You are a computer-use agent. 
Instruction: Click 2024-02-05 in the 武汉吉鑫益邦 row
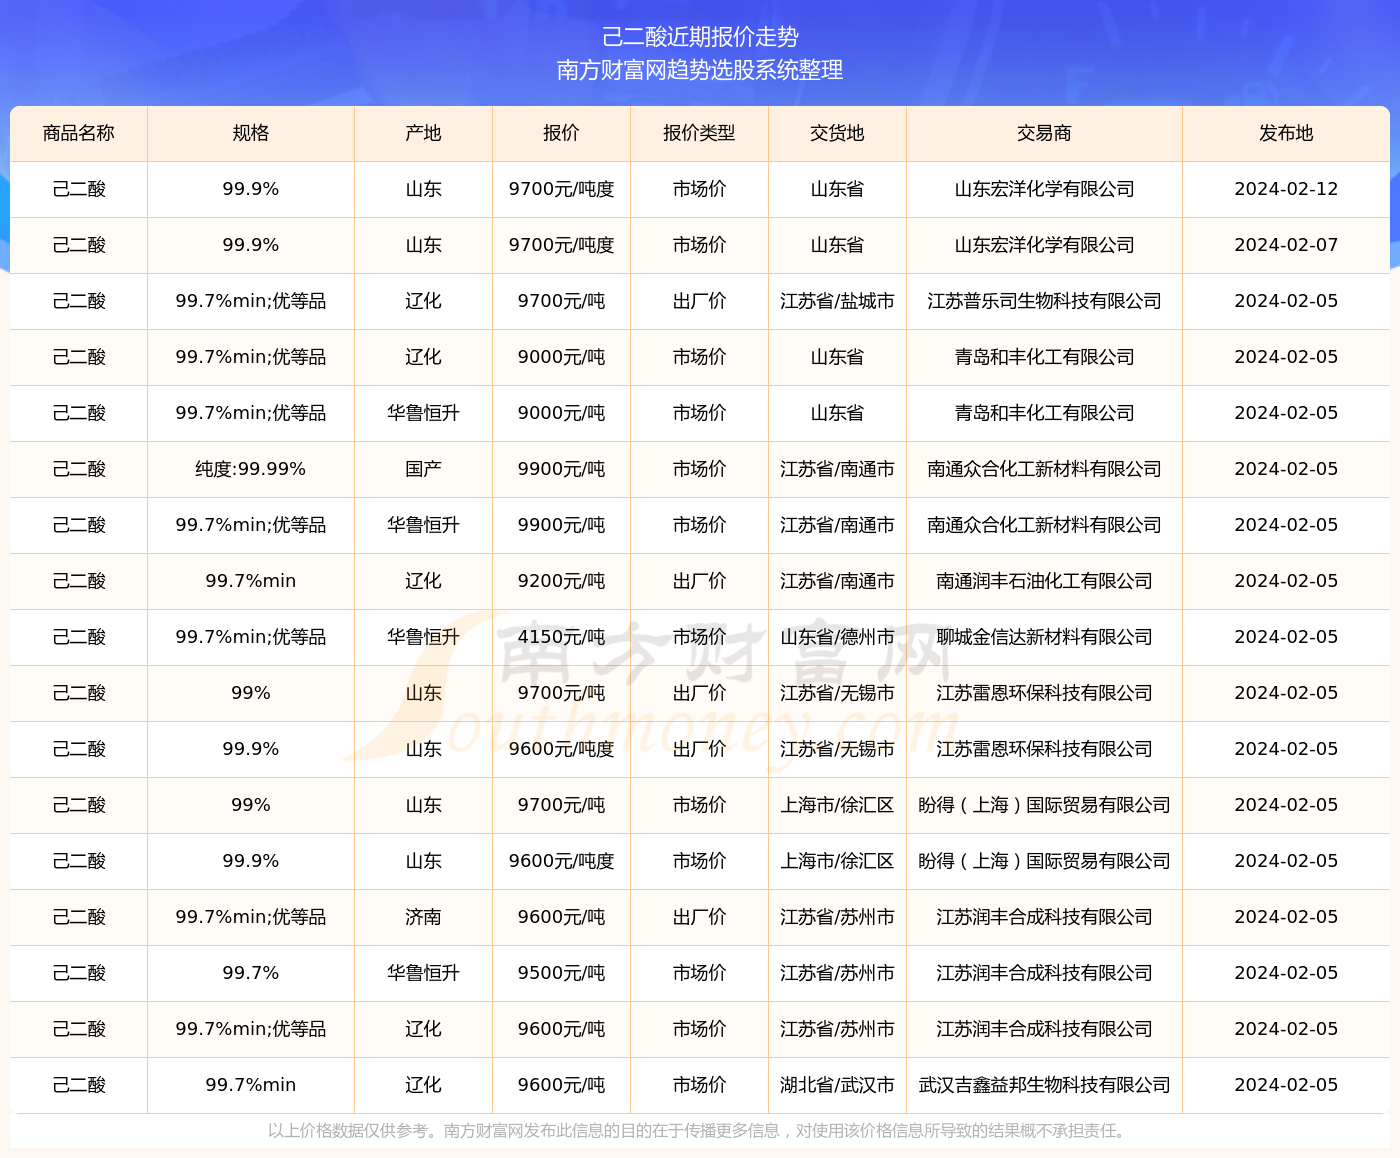click(x=1286, y=1085)
